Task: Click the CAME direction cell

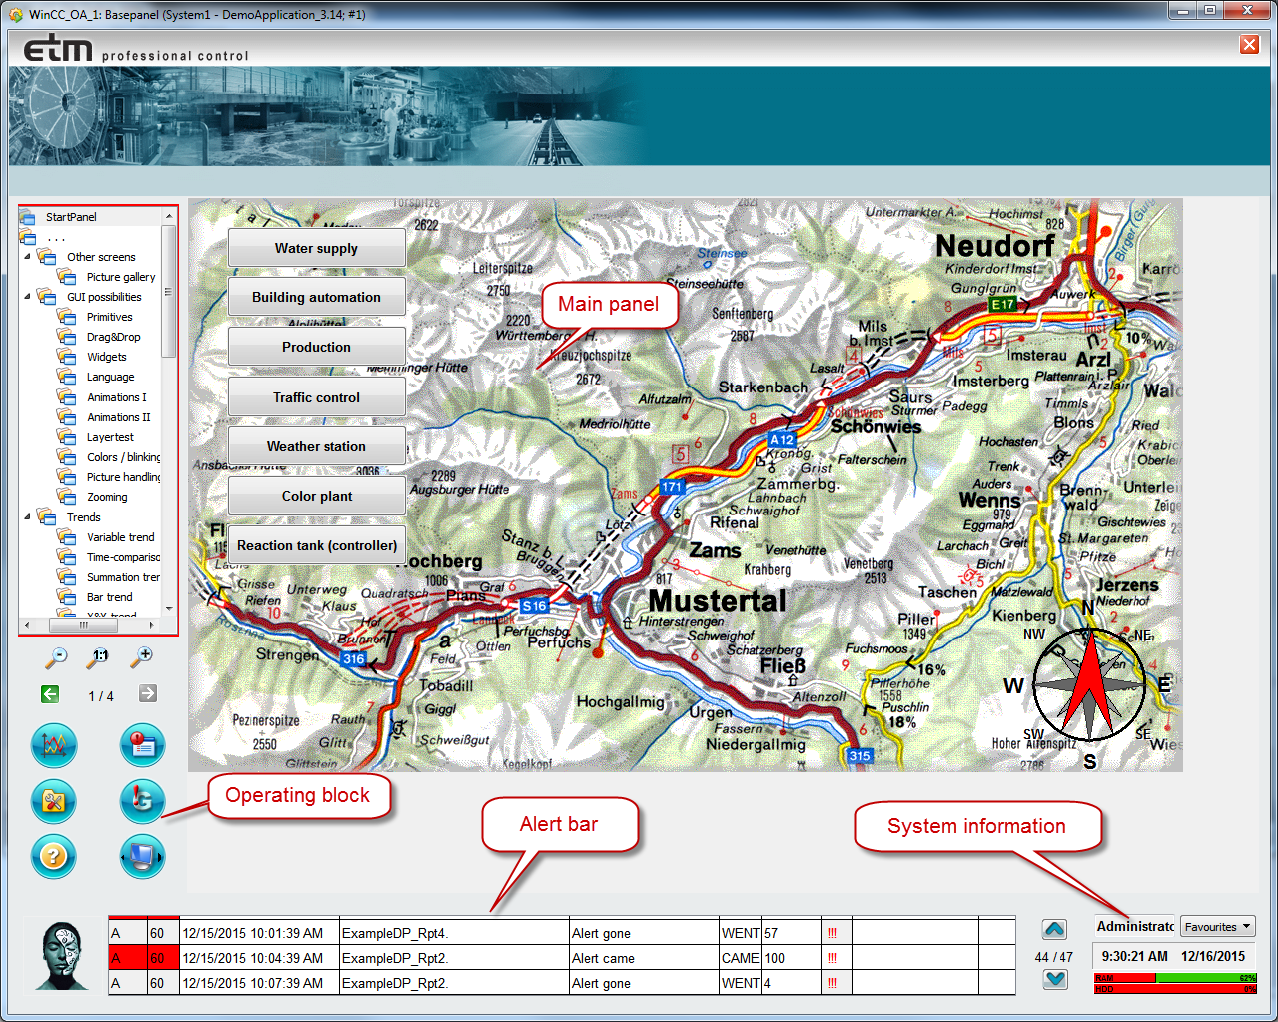Action: click(x=740, y=958)
